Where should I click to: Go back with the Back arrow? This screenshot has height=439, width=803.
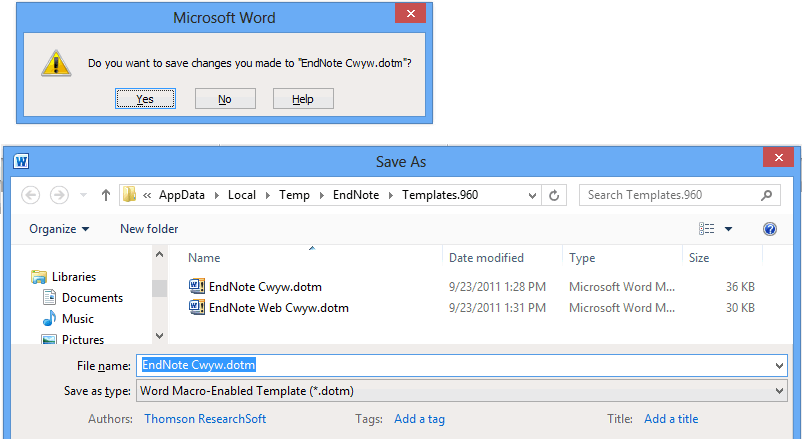(x=31, y=195)
